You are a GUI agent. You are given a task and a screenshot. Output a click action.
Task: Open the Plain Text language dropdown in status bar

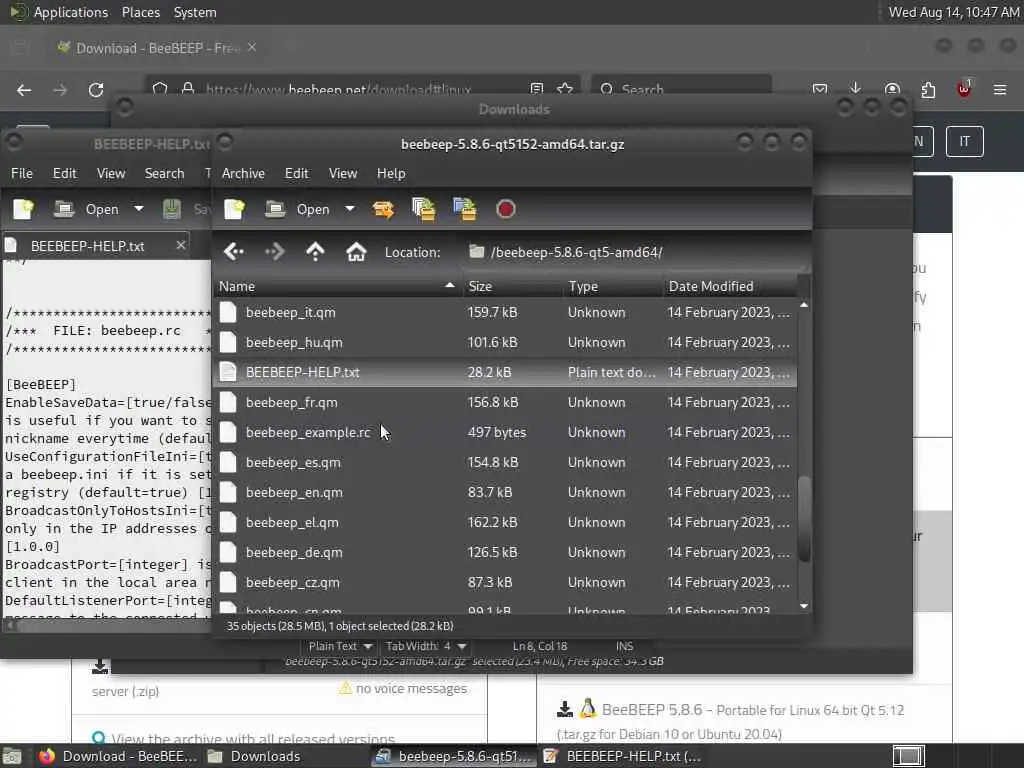pyautogui.click(x=340, y=646)
